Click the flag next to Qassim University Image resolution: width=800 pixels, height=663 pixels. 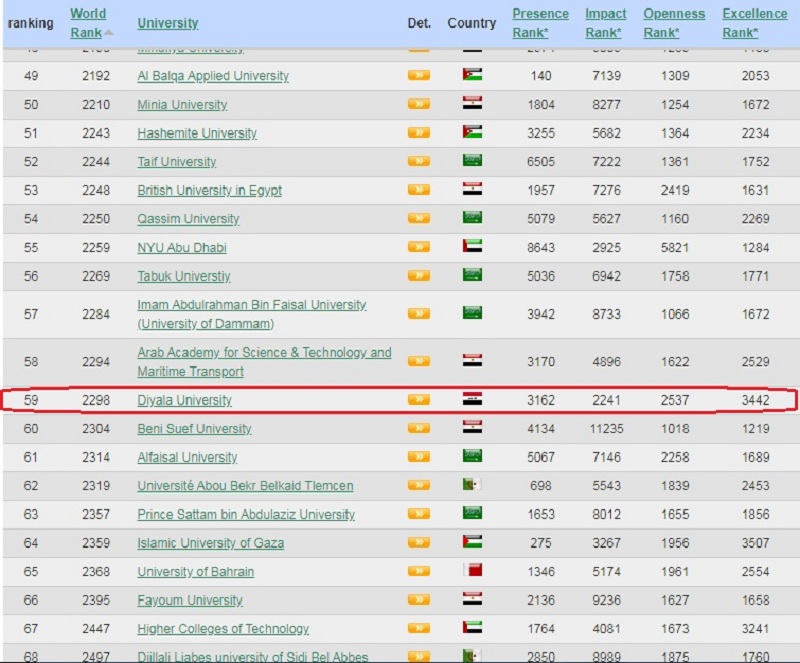472,217
